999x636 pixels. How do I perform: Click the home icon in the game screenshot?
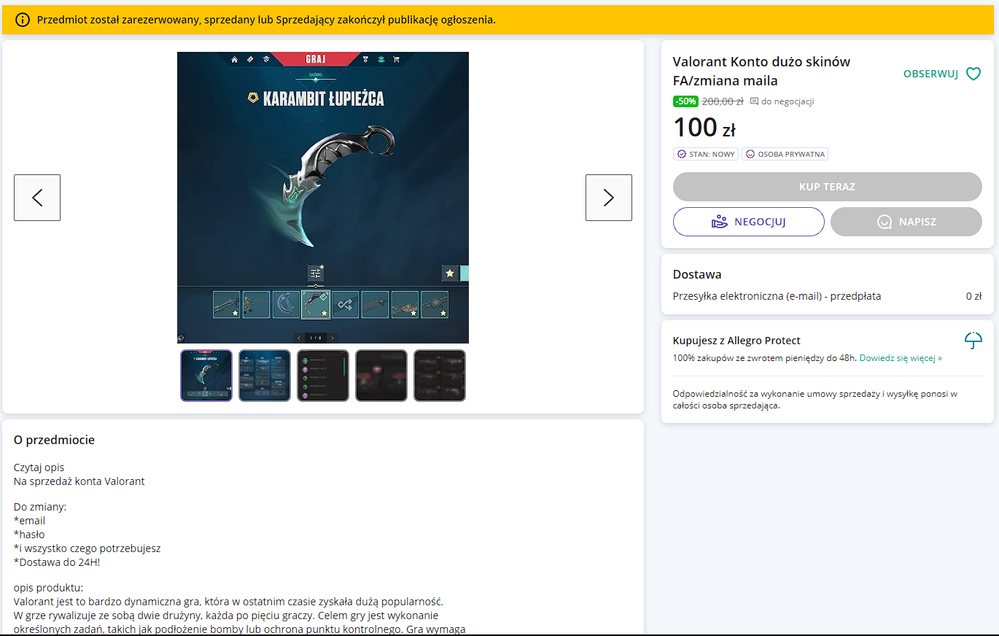234,59
